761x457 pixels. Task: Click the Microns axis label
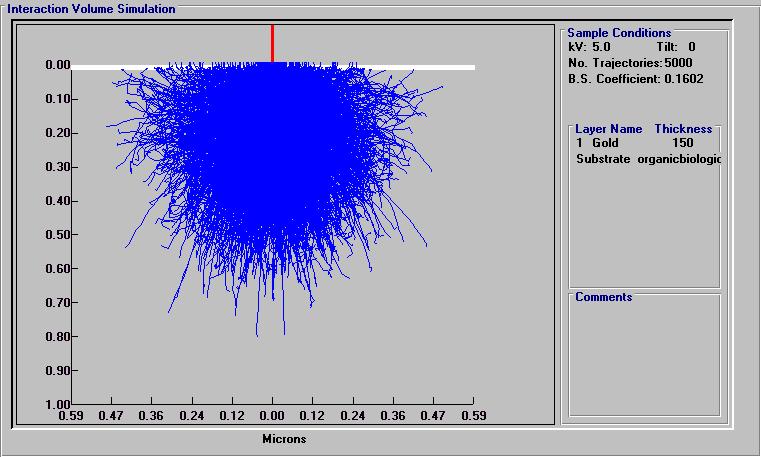pos(284,439)
